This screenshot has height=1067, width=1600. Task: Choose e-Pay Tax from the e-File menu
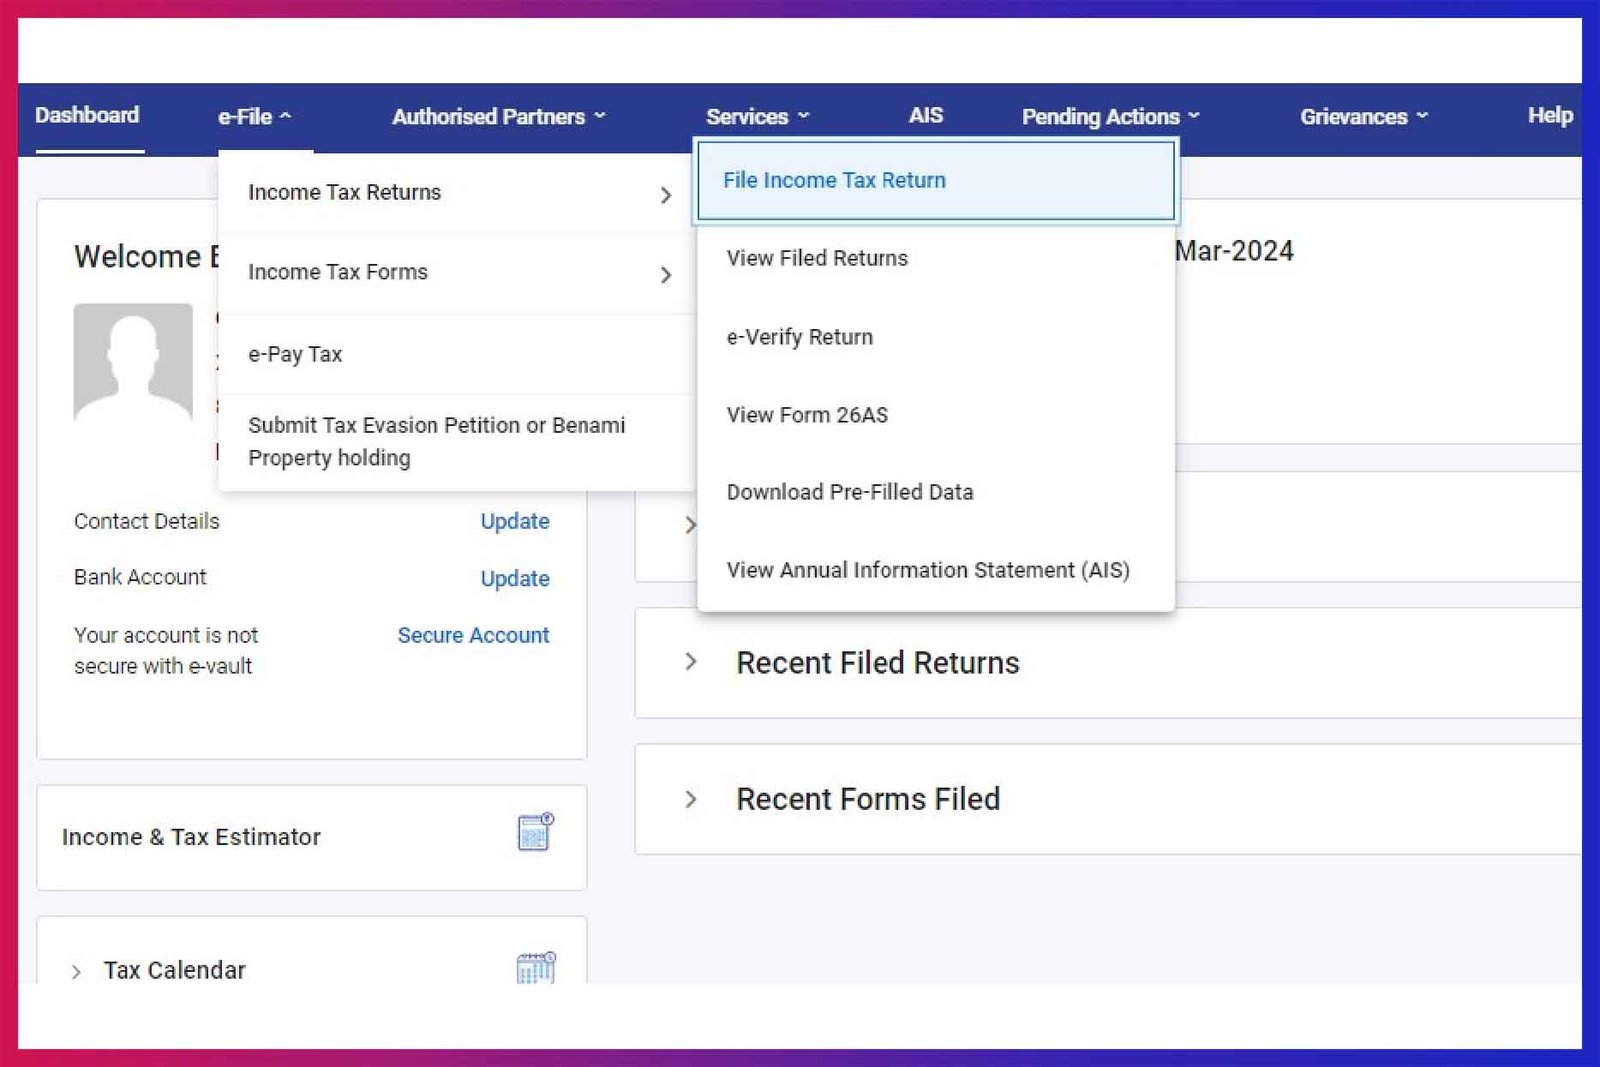295,353
